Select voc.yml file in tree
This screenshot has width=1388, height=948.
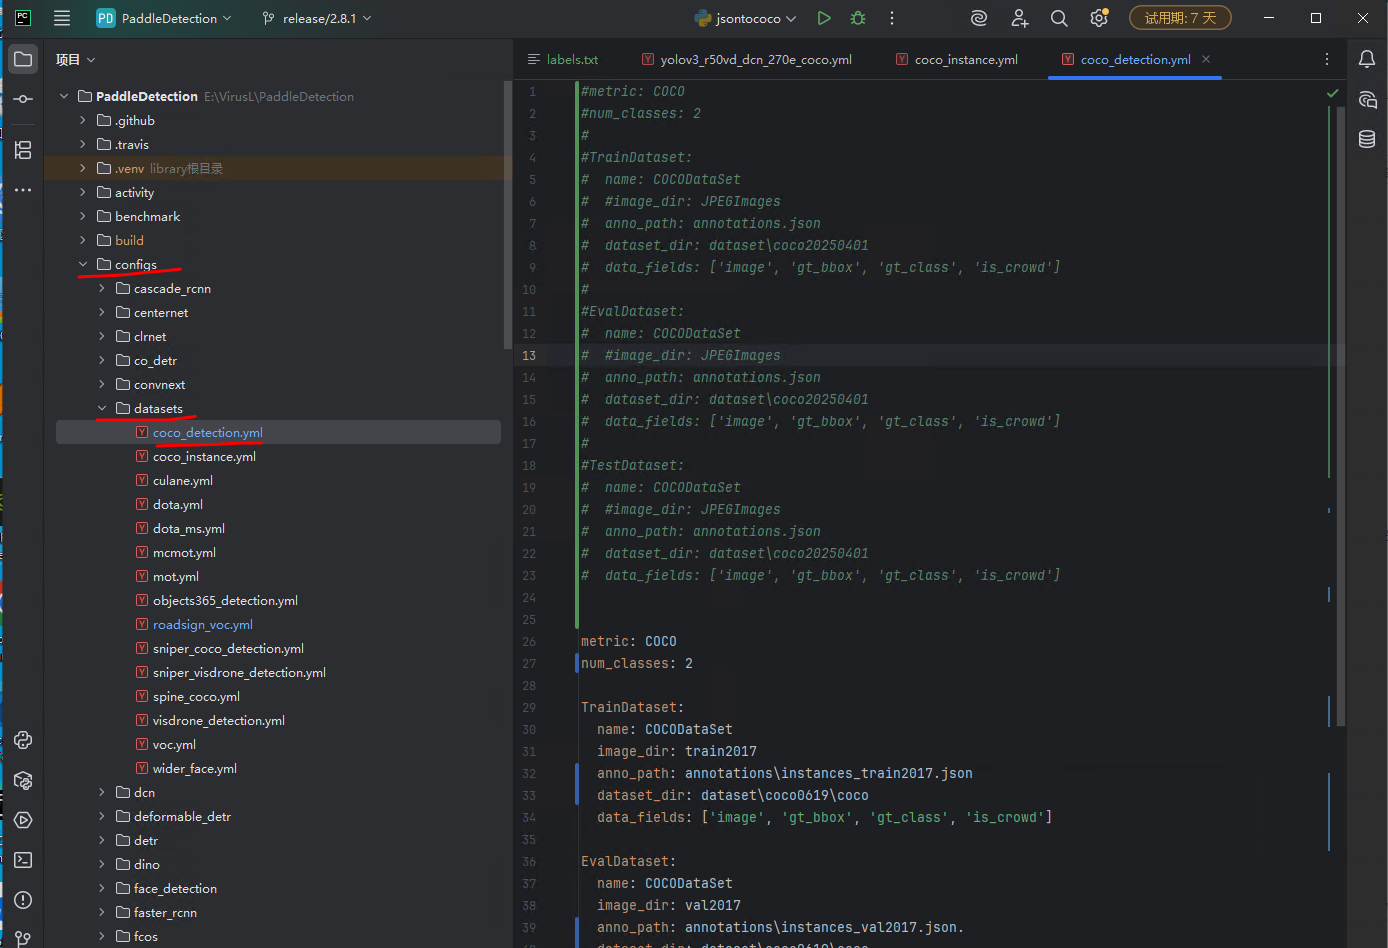tap(174, 744)
